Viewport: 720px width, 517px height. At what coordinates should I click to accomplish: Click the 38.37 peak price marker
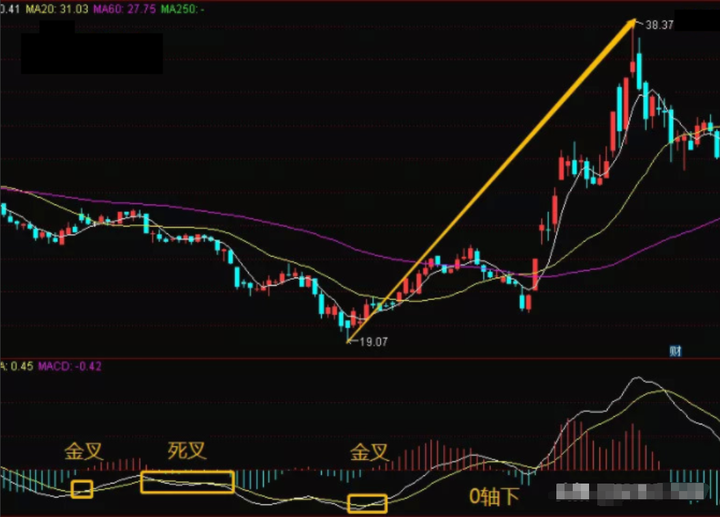tap(659, 24)
